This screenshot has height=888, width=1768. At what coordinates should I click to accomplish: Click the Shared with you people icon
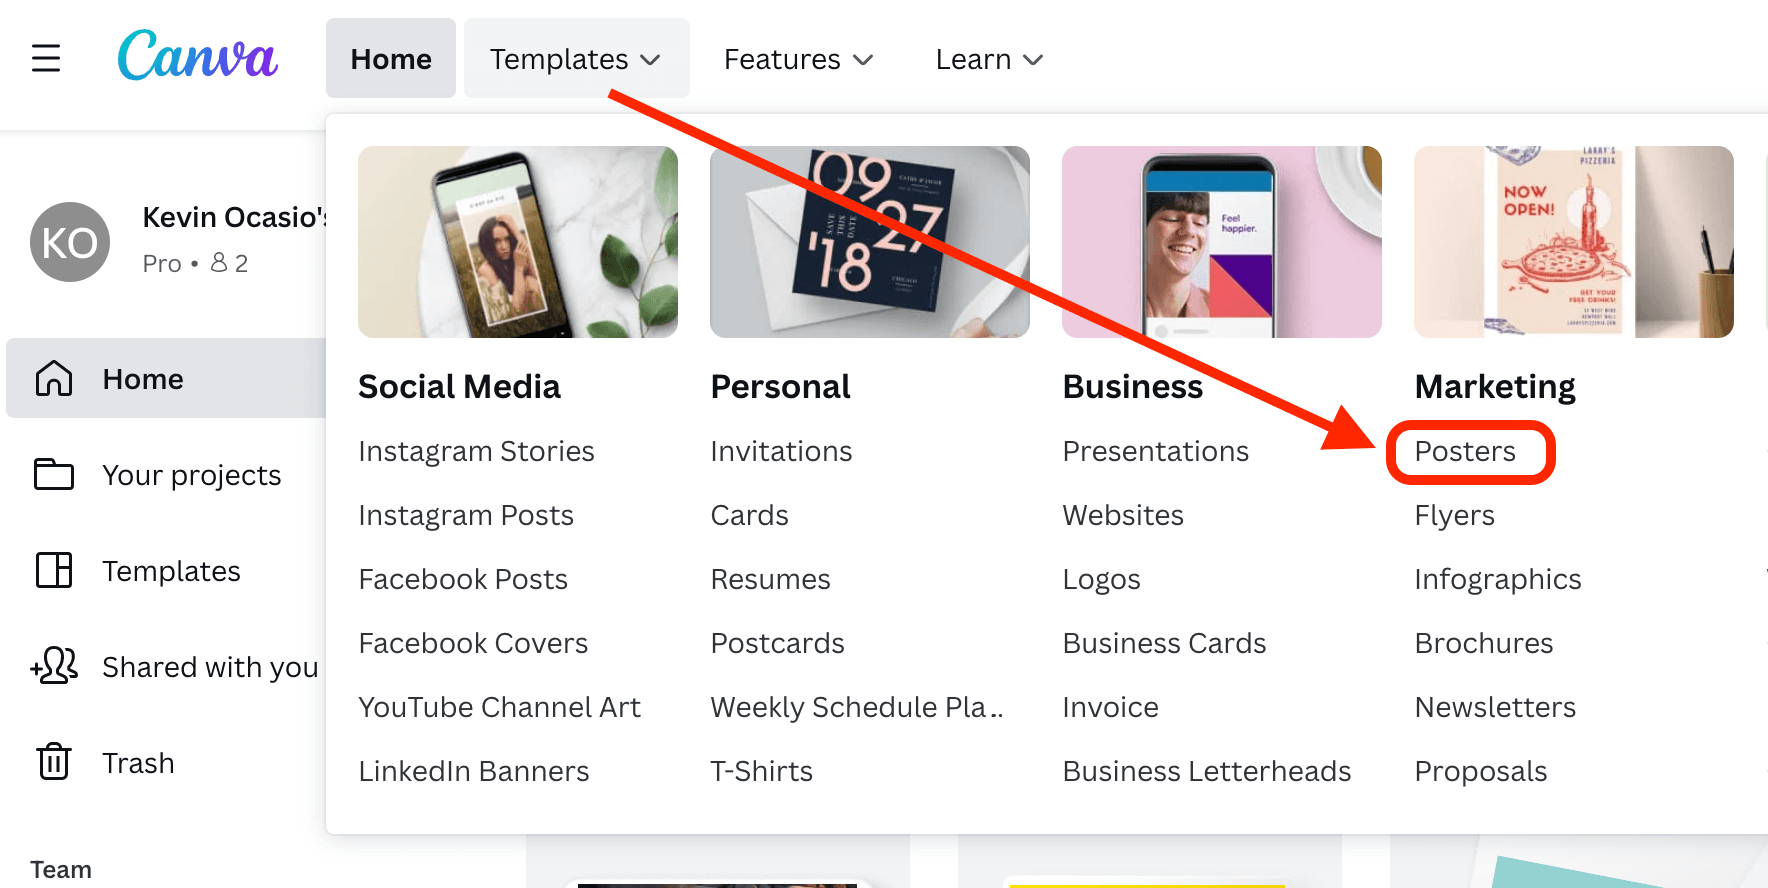coord(54,666)
